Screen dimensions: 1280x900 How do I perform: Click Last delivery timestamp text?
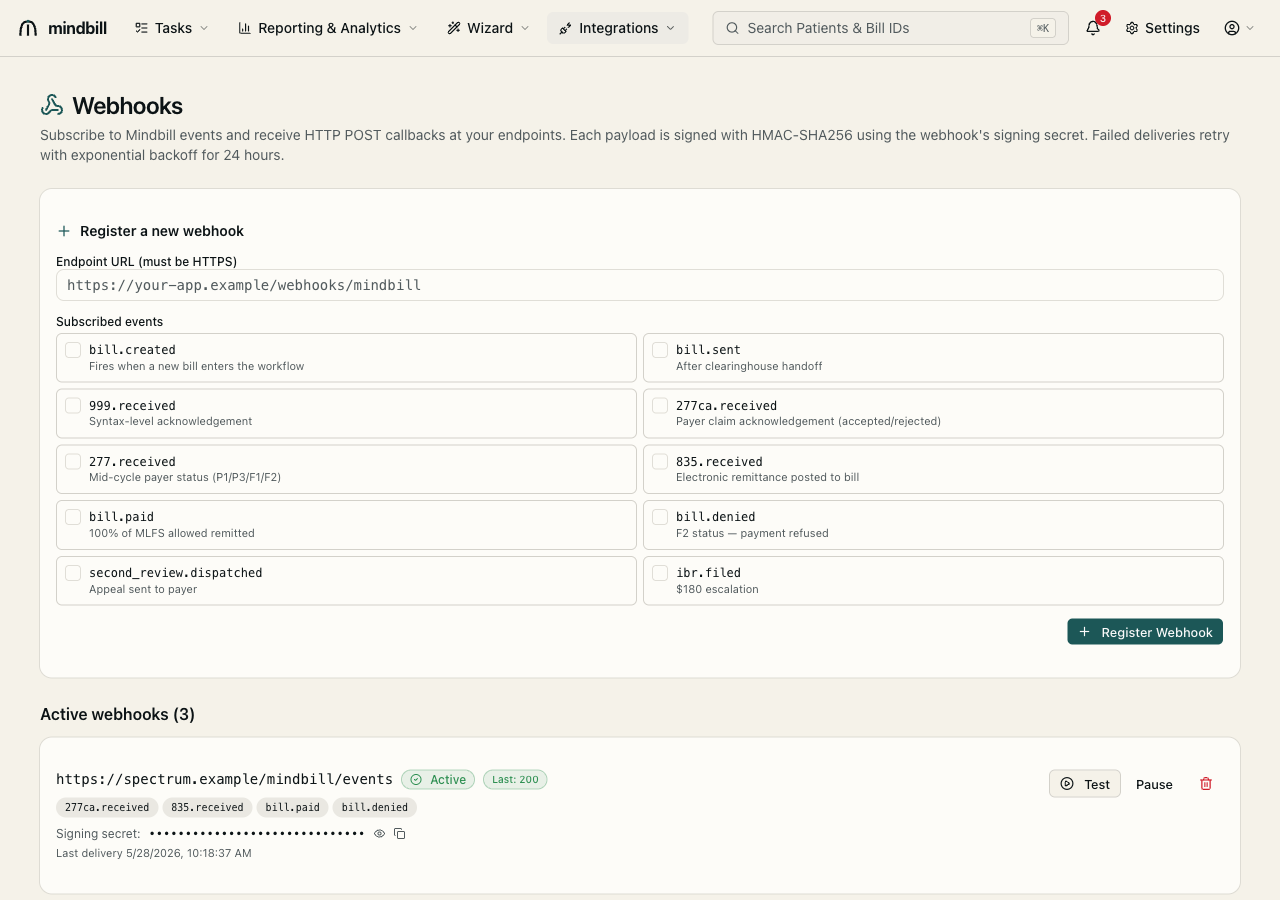click(154, 853)
